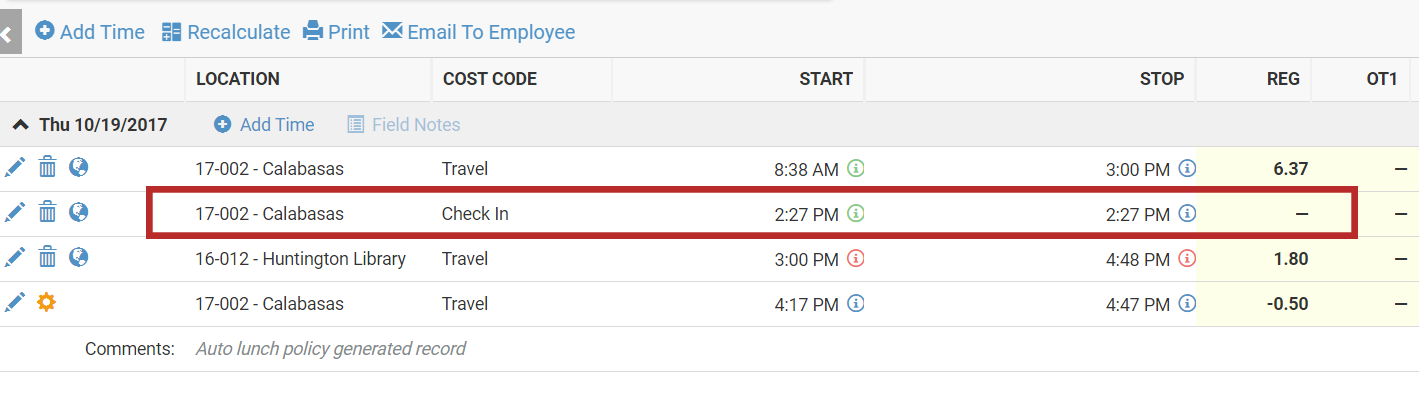Open map for Huntington Library record
The width and height of the screenshot is (1419, 407).
pos(79,257)
